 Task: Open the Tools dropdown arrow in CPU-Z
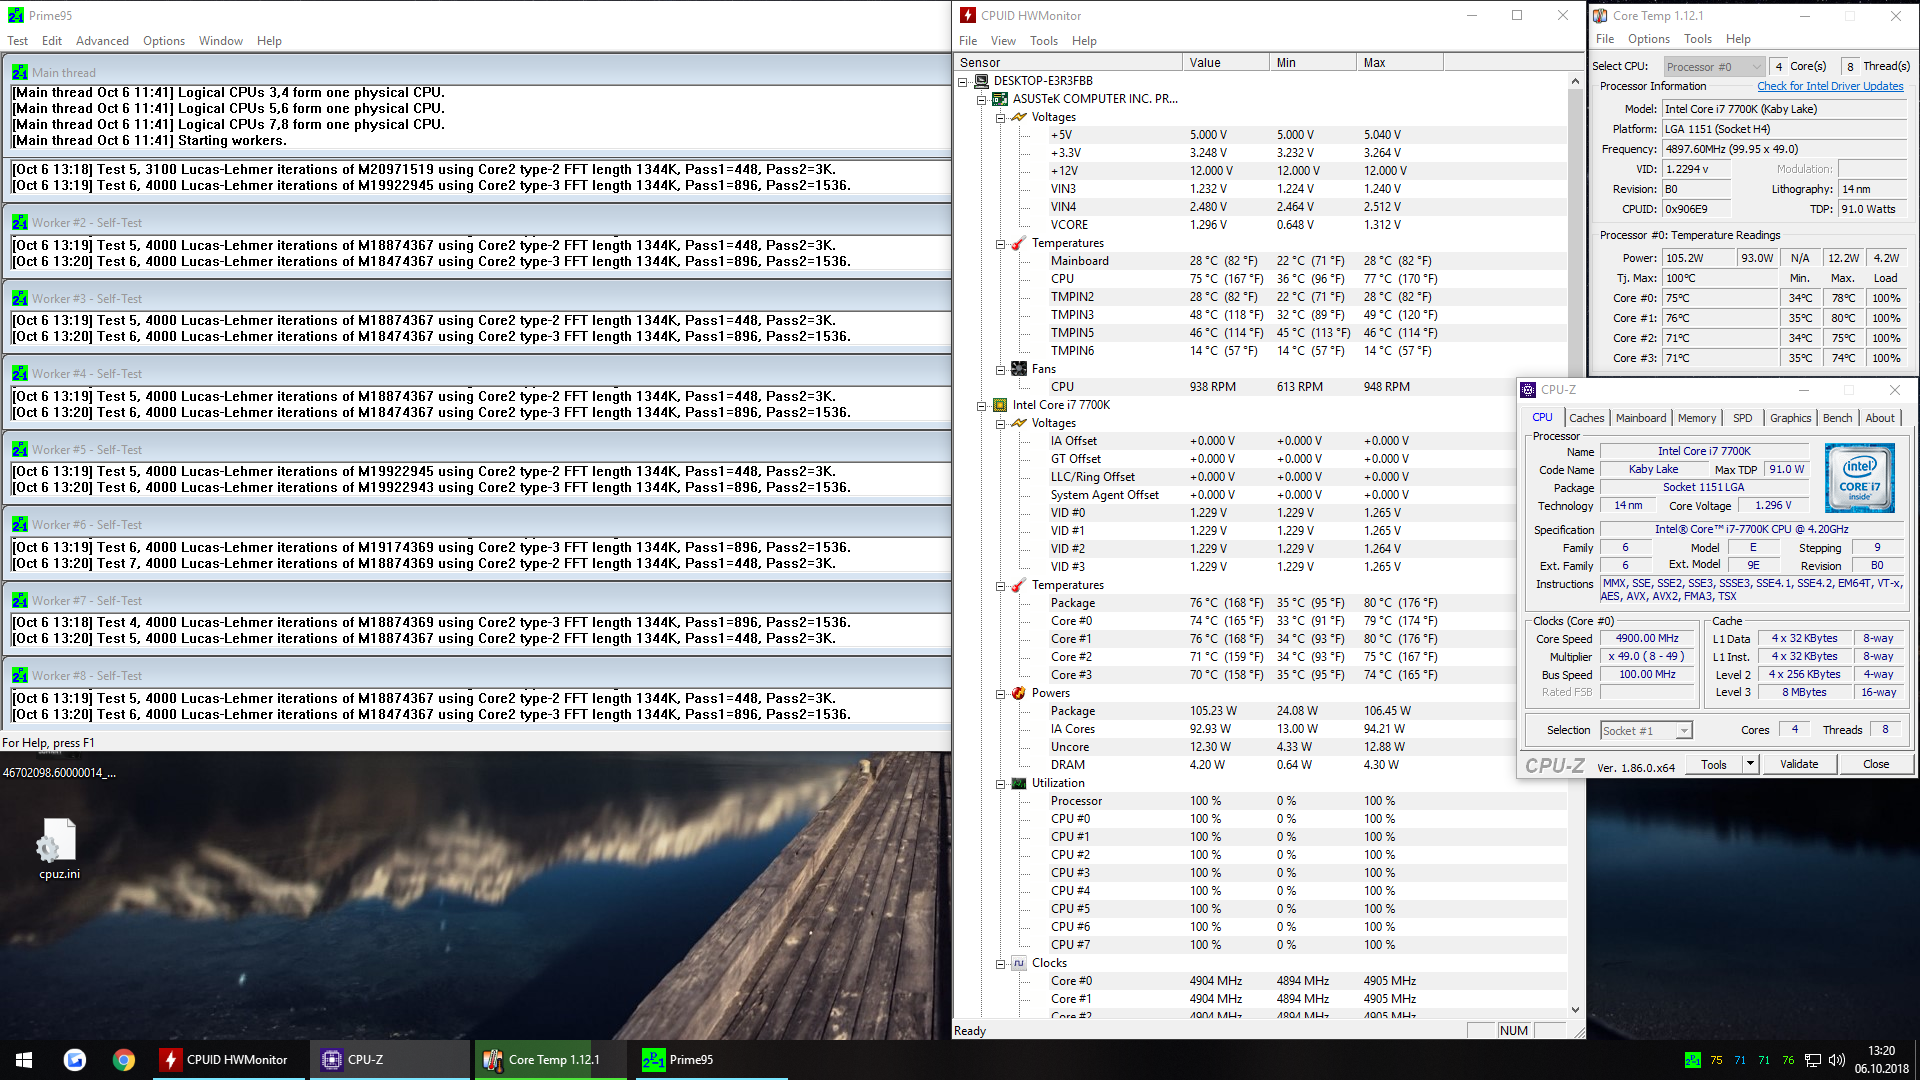1750,764
